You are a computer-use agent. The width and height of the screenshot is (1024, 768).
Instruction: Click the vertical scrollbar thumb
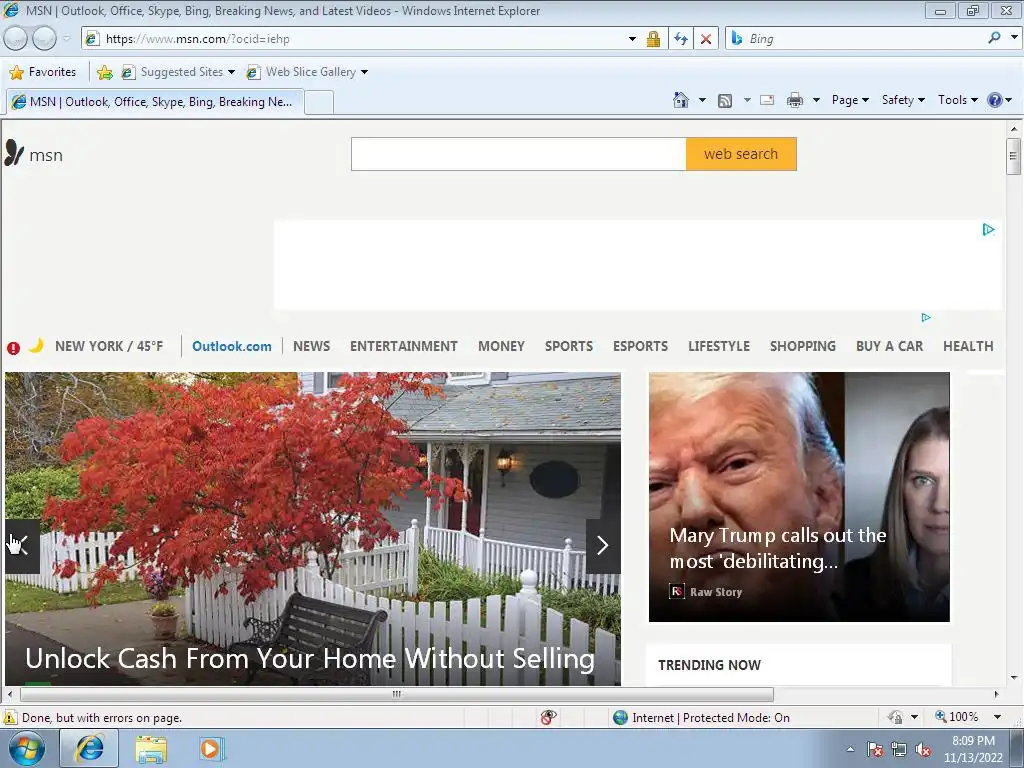(1013, 156)
